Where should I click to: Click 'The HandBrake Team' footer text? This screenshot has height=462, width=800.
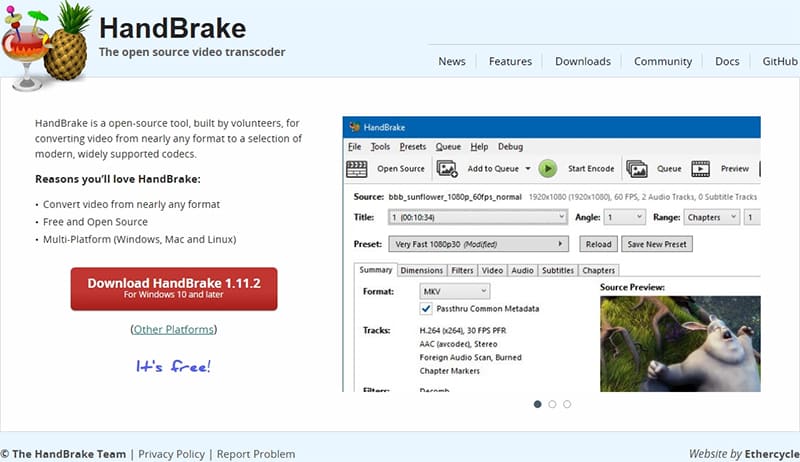[x=69, y=454]
